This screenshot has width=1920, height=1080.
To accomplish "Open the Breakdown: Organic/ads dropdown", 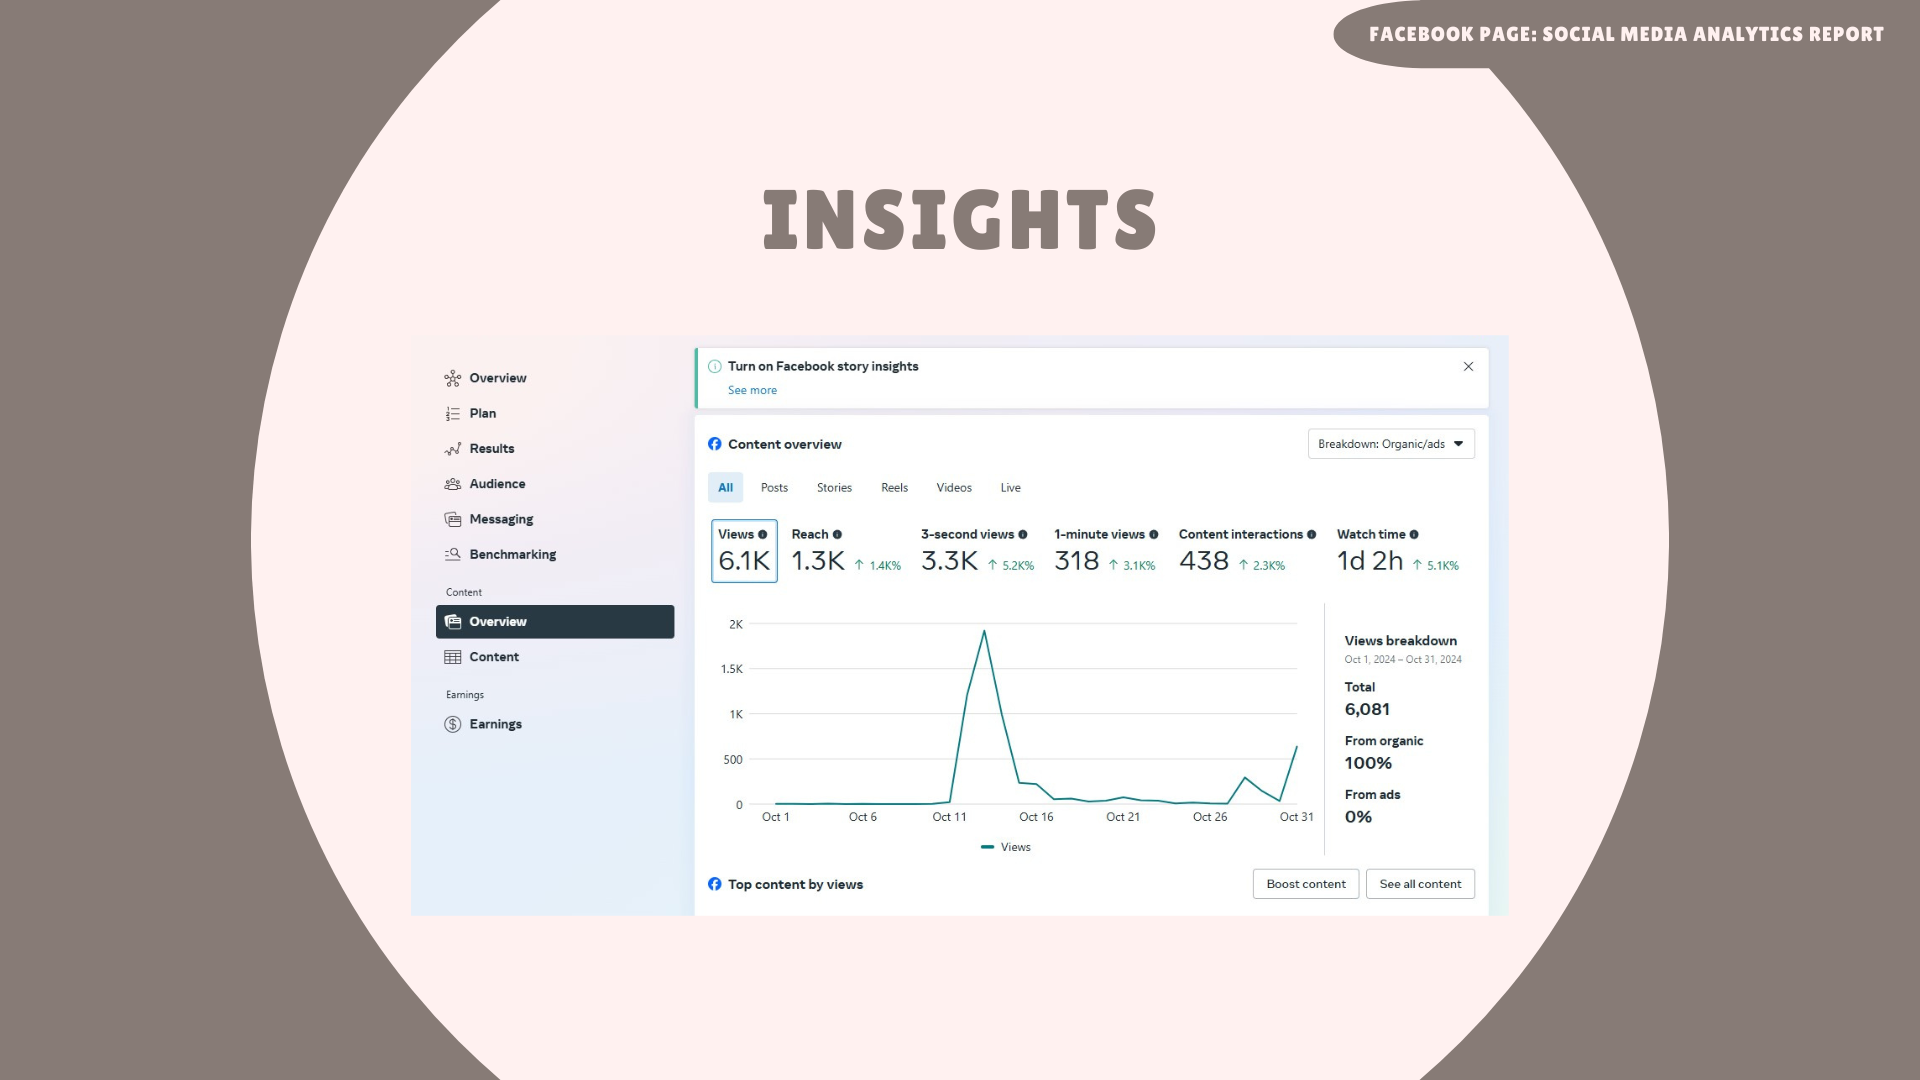I will 1390,444.
